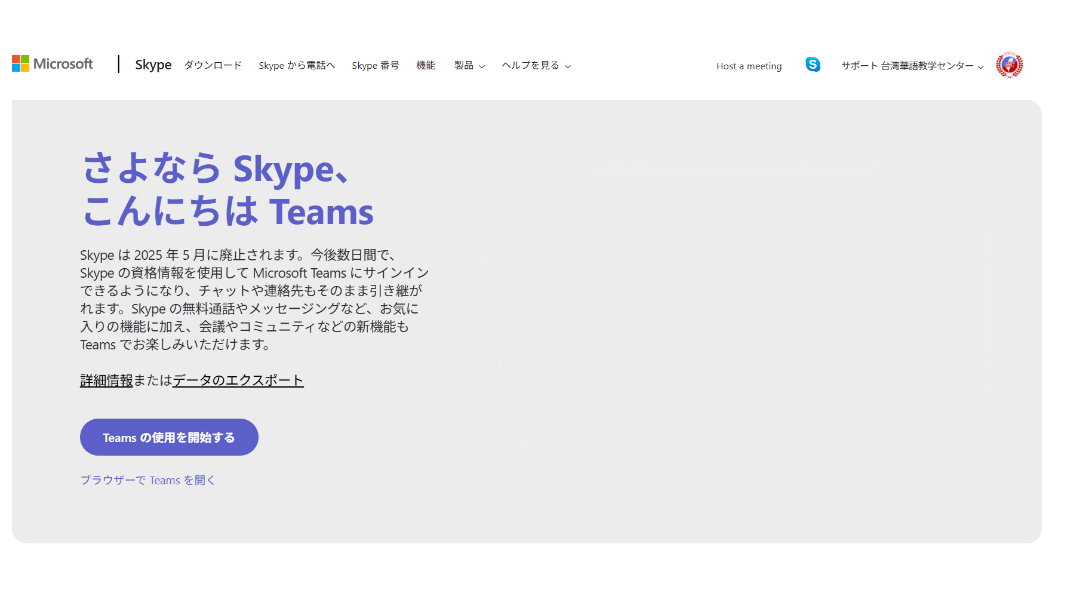Click the 機能 navigation item

(x=425, y=66)
